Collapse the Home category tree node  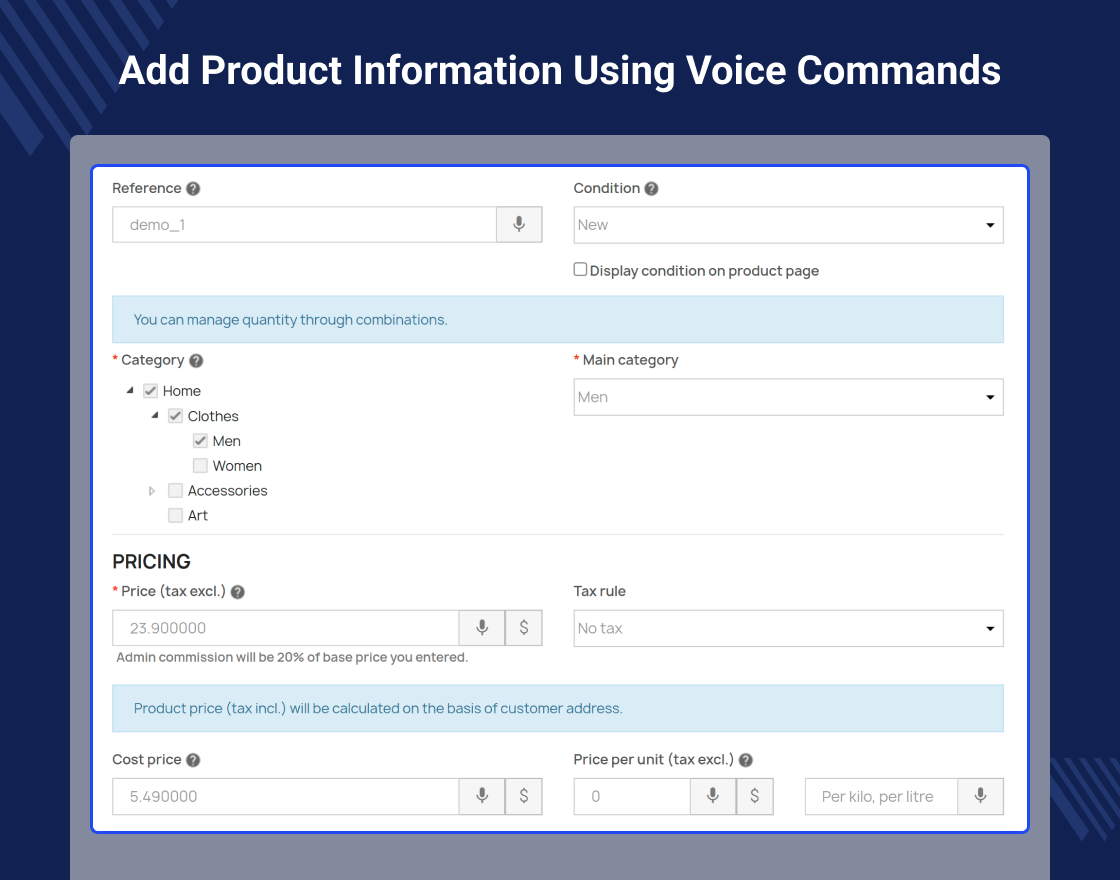pyautogui.click(x=130, y=391)
